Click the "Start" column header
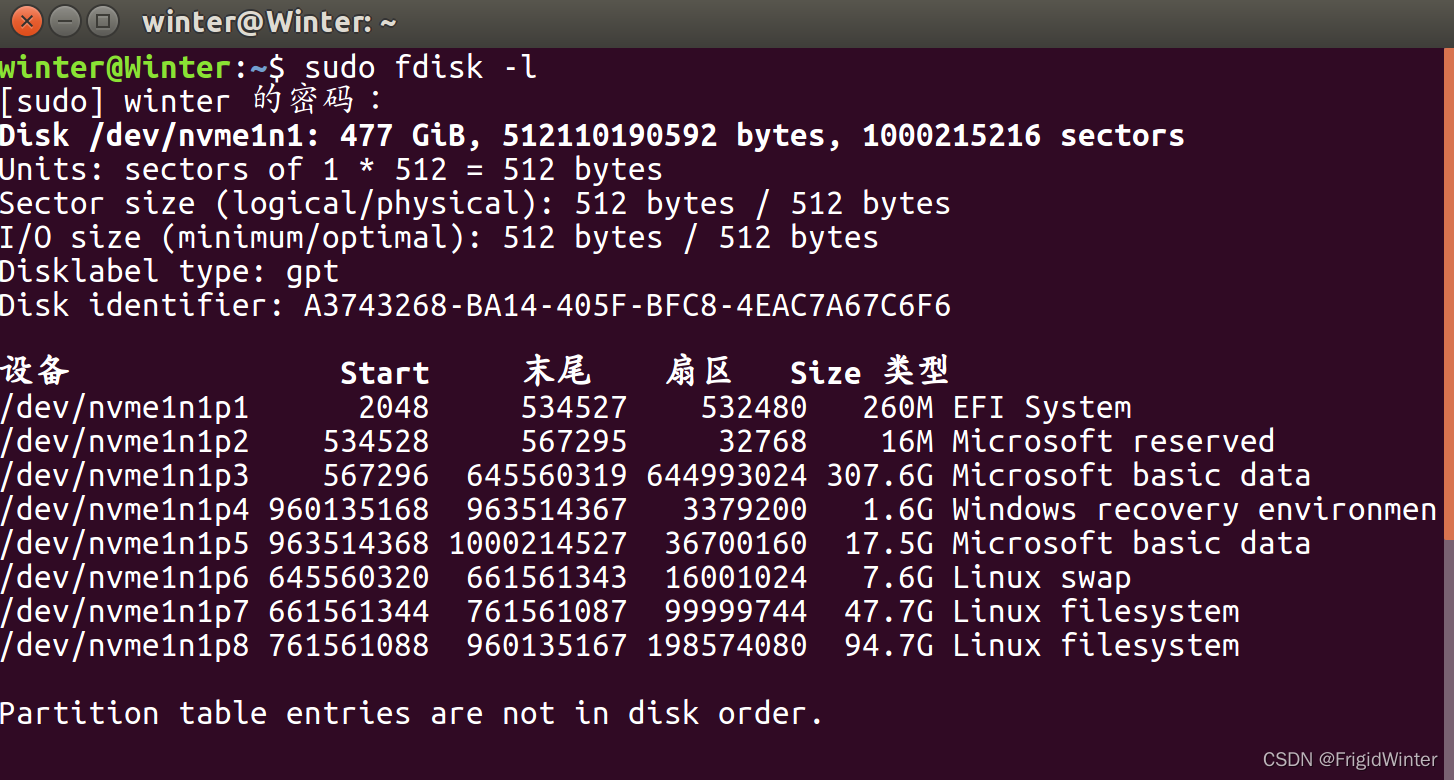 click(384, 374)
